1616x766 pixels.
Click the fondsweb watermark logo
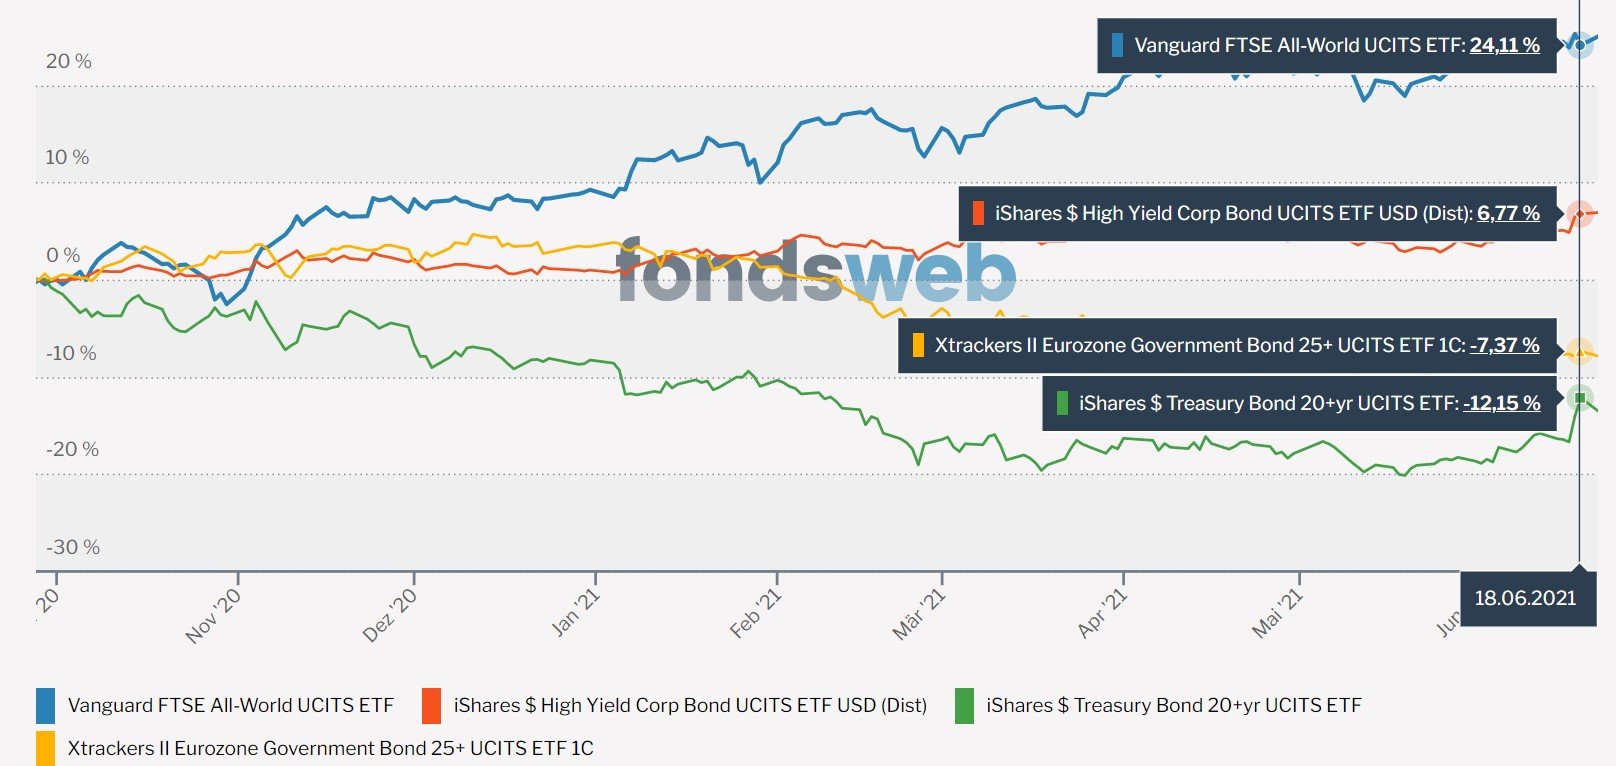click(815, 272)
